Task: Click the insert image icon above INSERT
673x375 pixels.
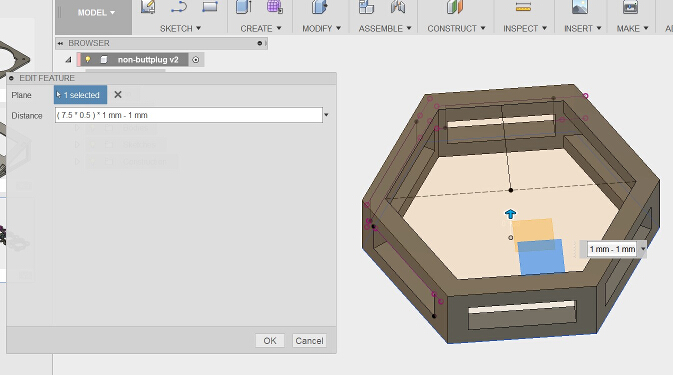Action: (580, 7)
